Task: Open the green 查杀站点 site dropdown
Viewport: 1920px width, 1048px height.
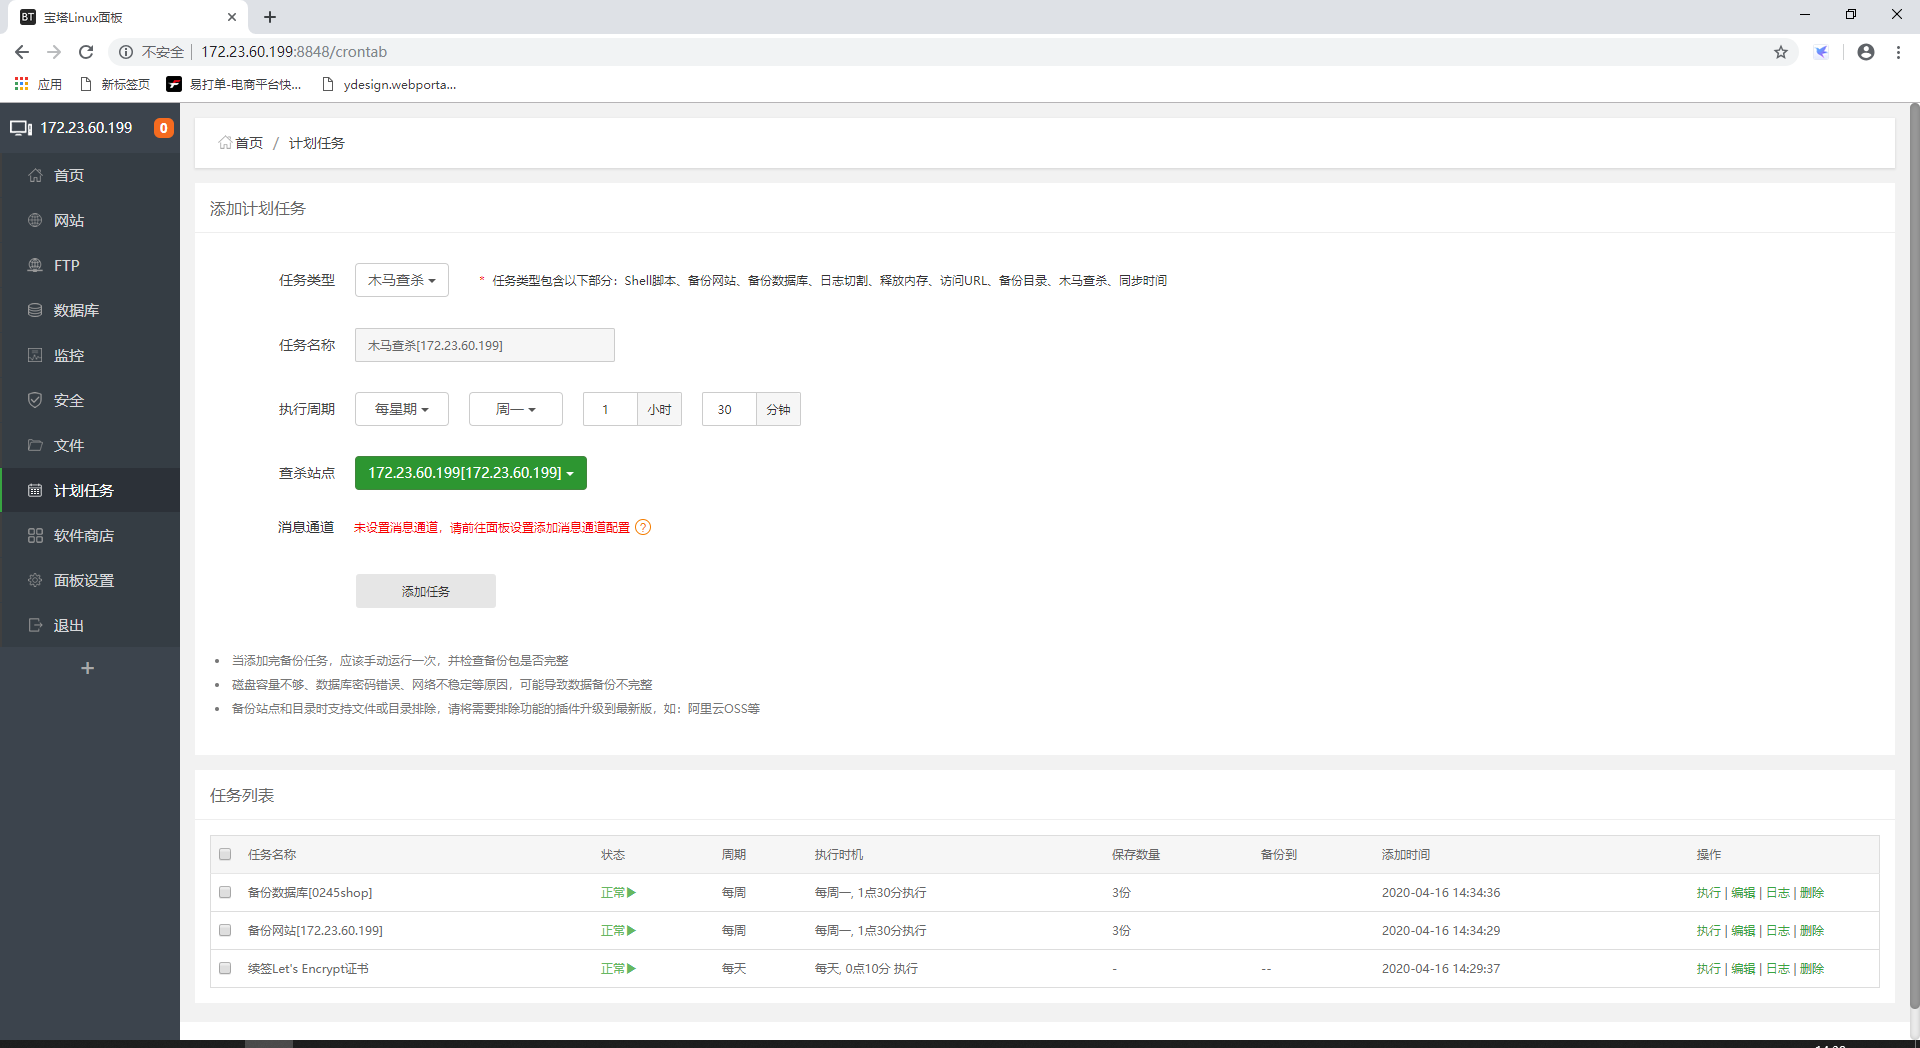Action: tap(471, 473)
